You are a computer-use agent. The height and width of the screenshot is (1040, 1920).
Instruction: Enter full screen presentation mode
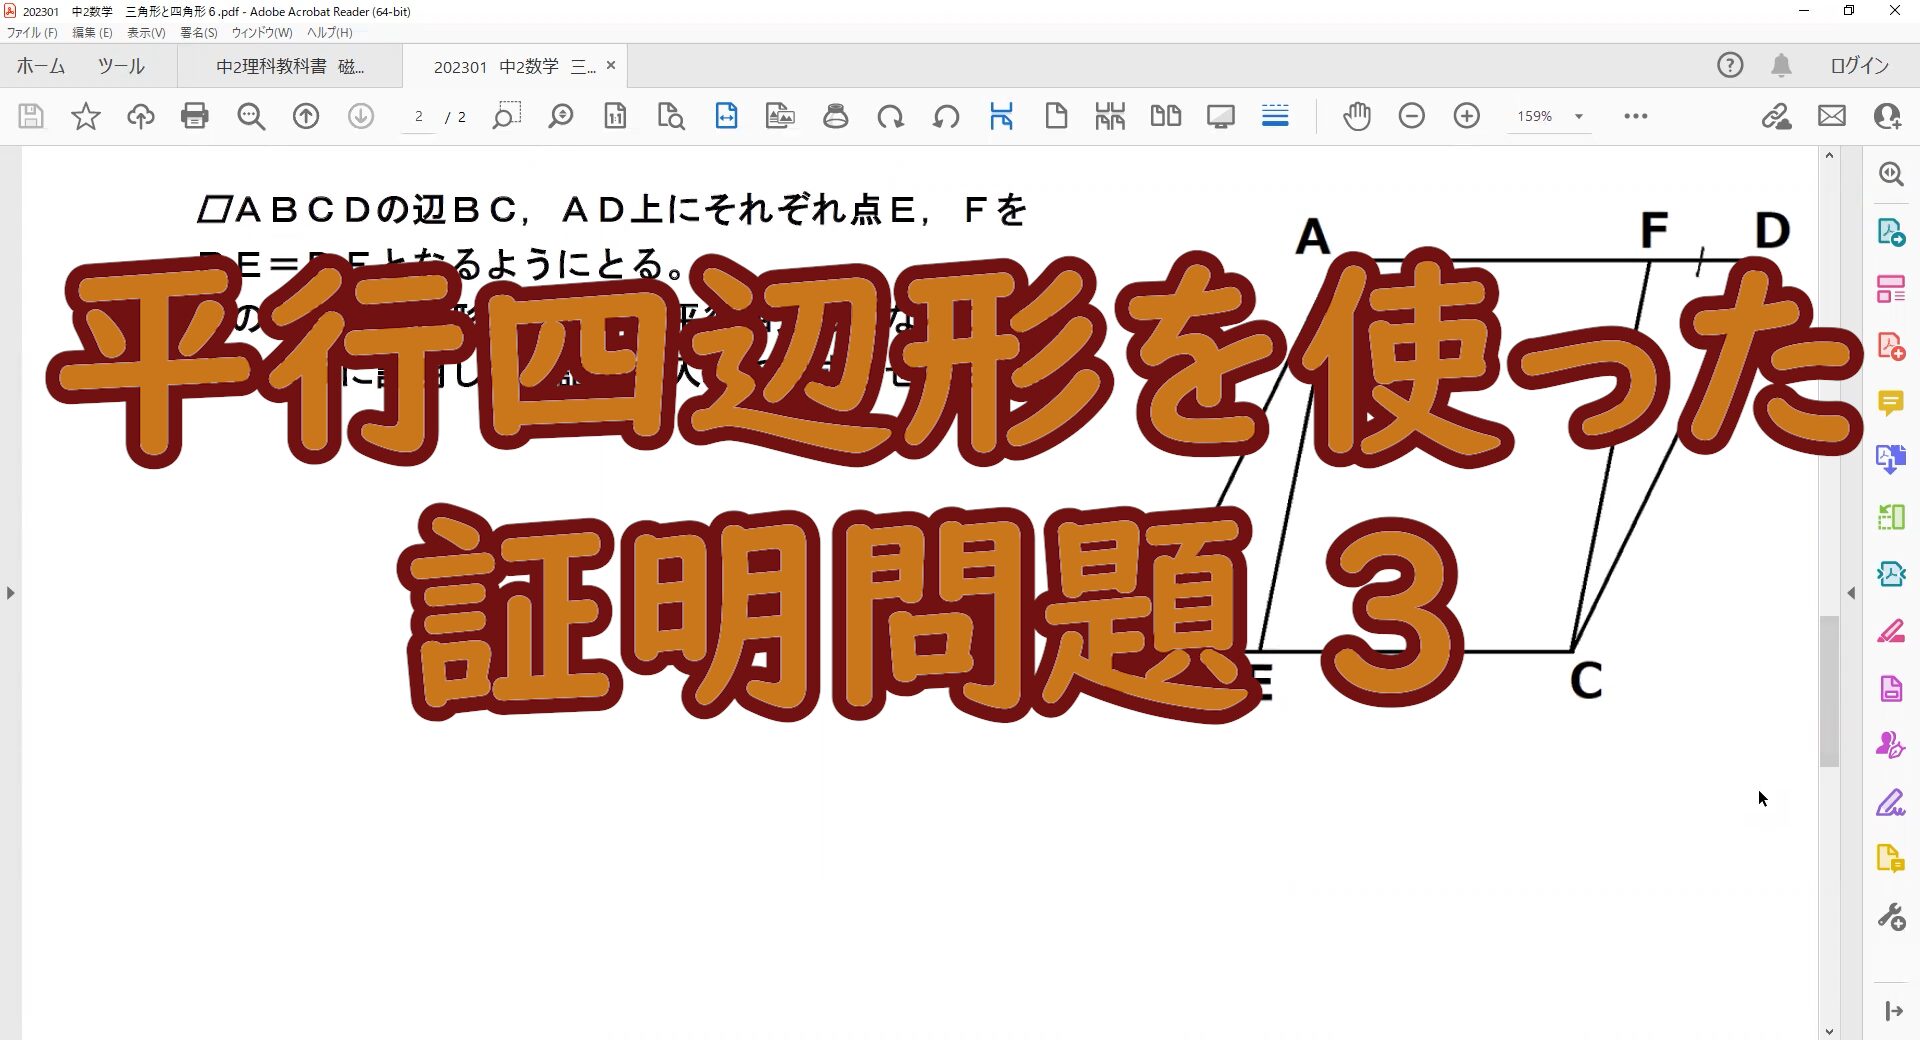1221,116
